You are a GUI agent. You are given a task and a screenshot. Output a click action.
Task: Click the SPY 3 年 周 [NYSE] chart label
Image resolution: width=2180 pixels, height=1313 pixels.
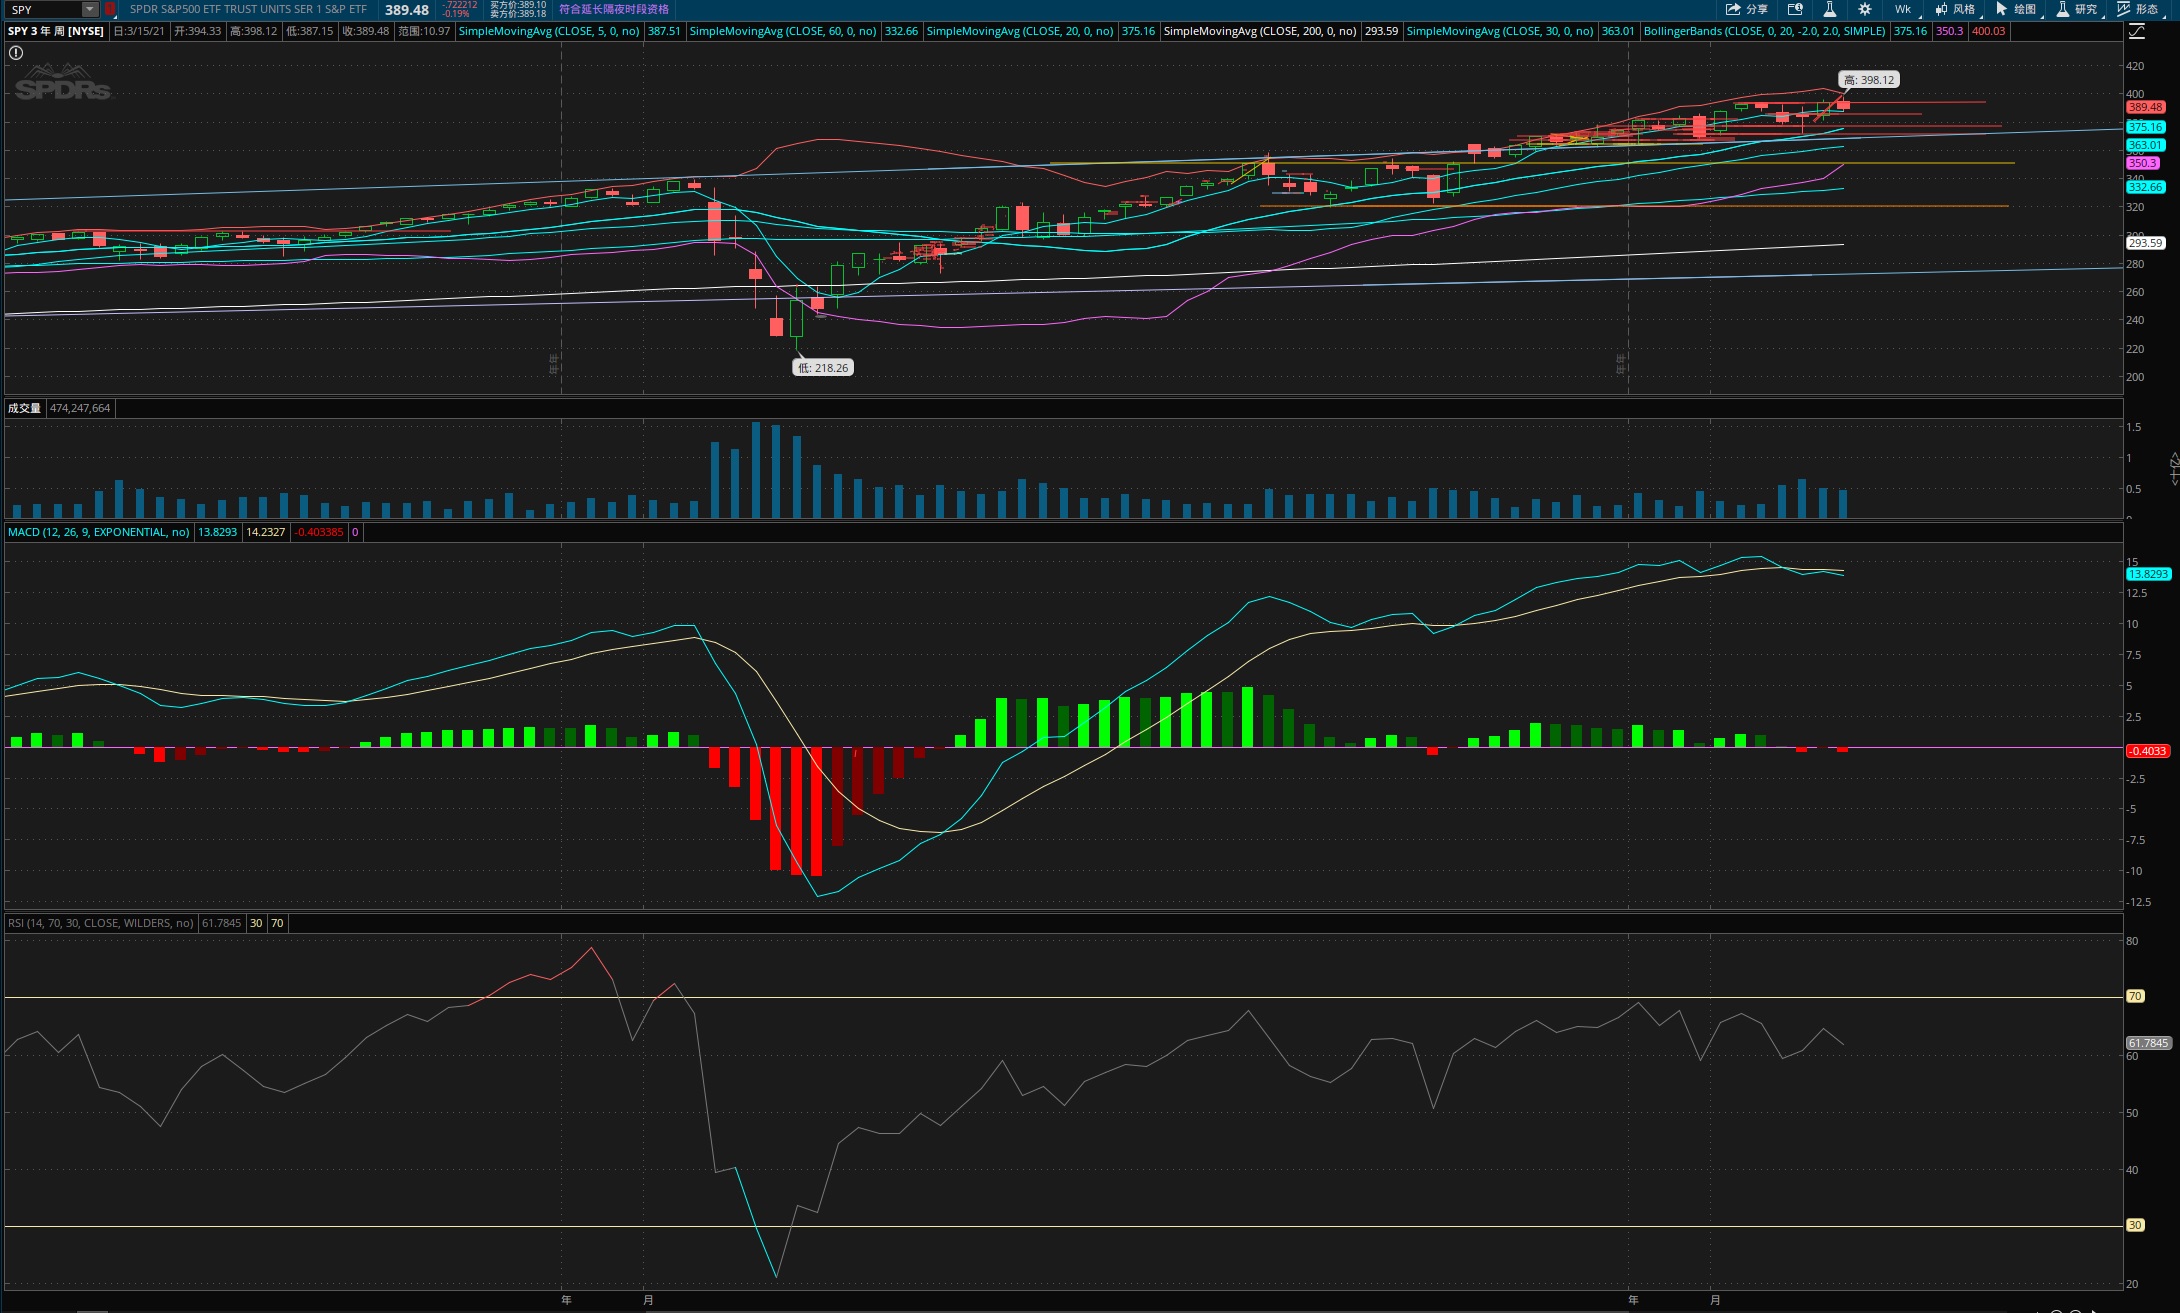[x=56, y=31]
